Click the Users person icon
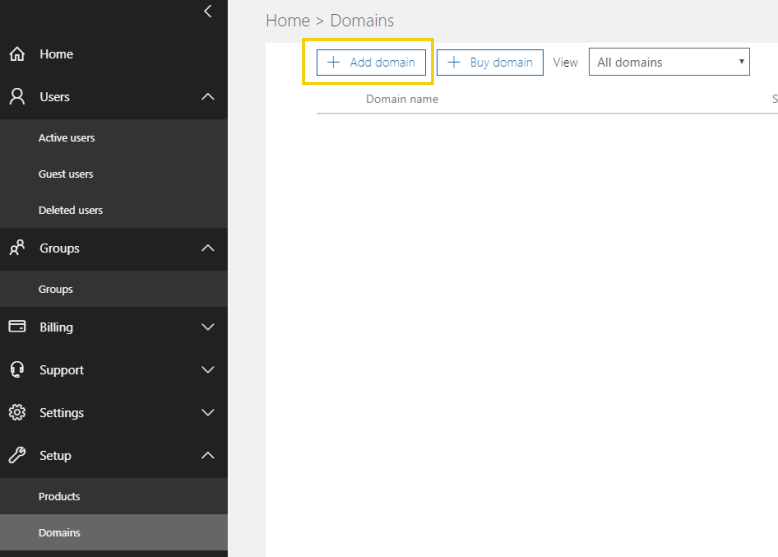778x557 pixels. coord(17,97)
